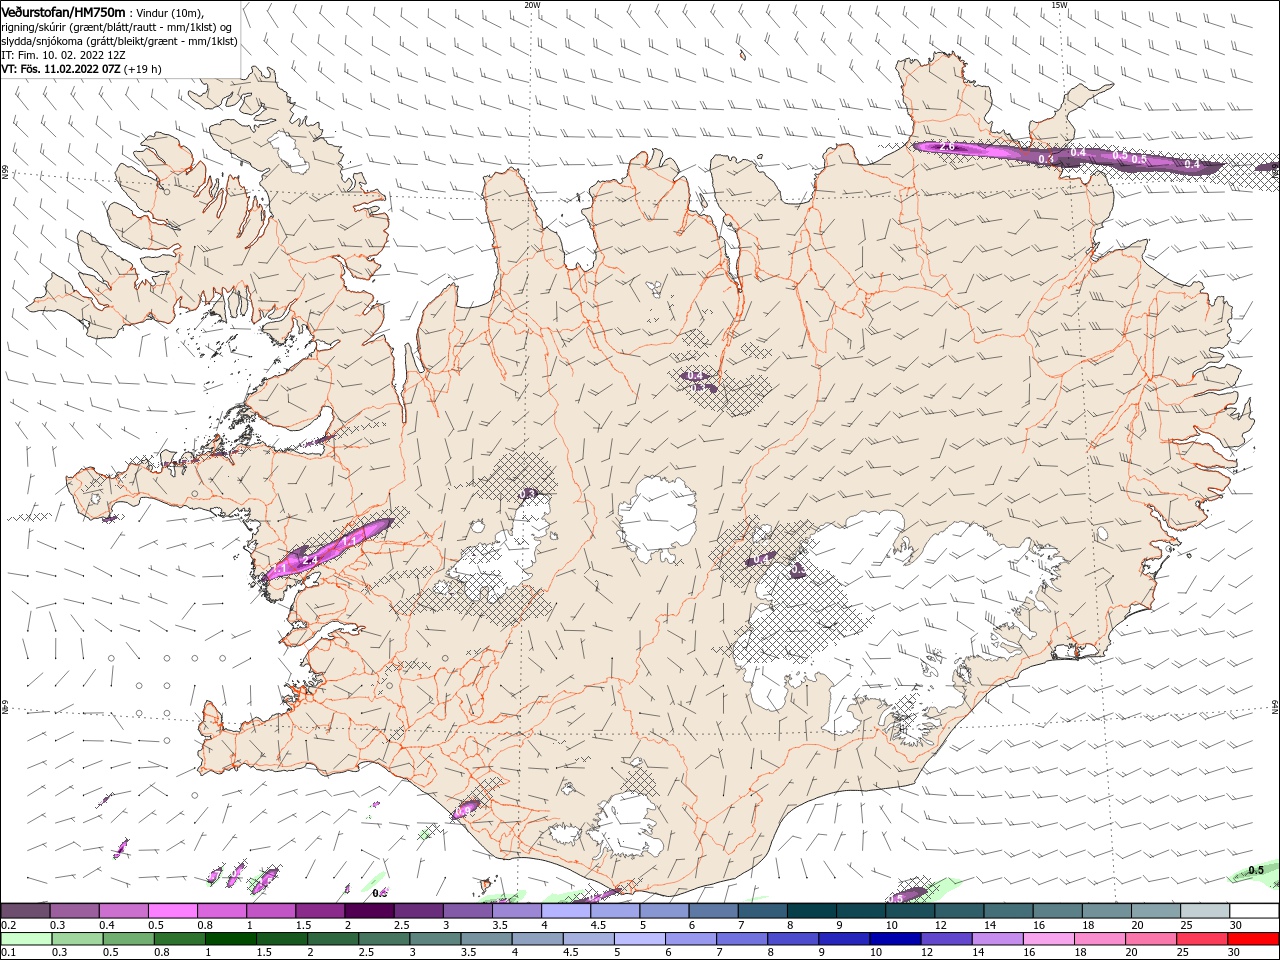Click the '64N' latitude label on right edge

tap(1275, 707)
